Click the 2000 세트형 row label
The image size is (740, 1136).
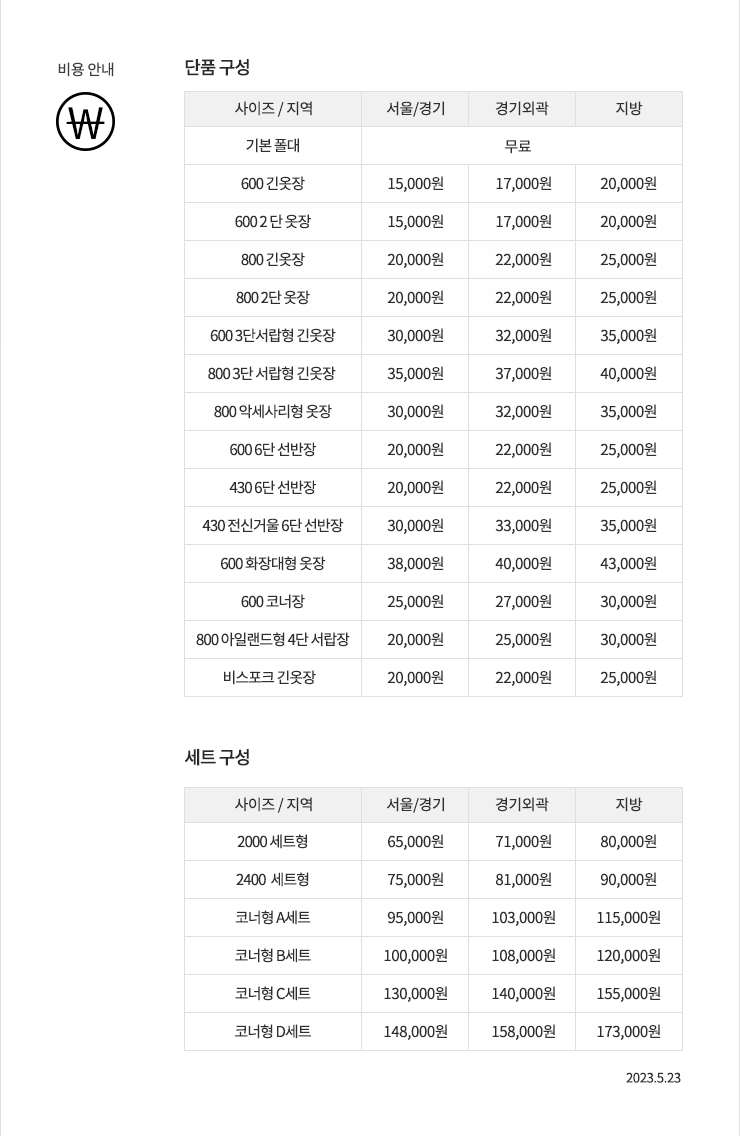tap(273, 842)
